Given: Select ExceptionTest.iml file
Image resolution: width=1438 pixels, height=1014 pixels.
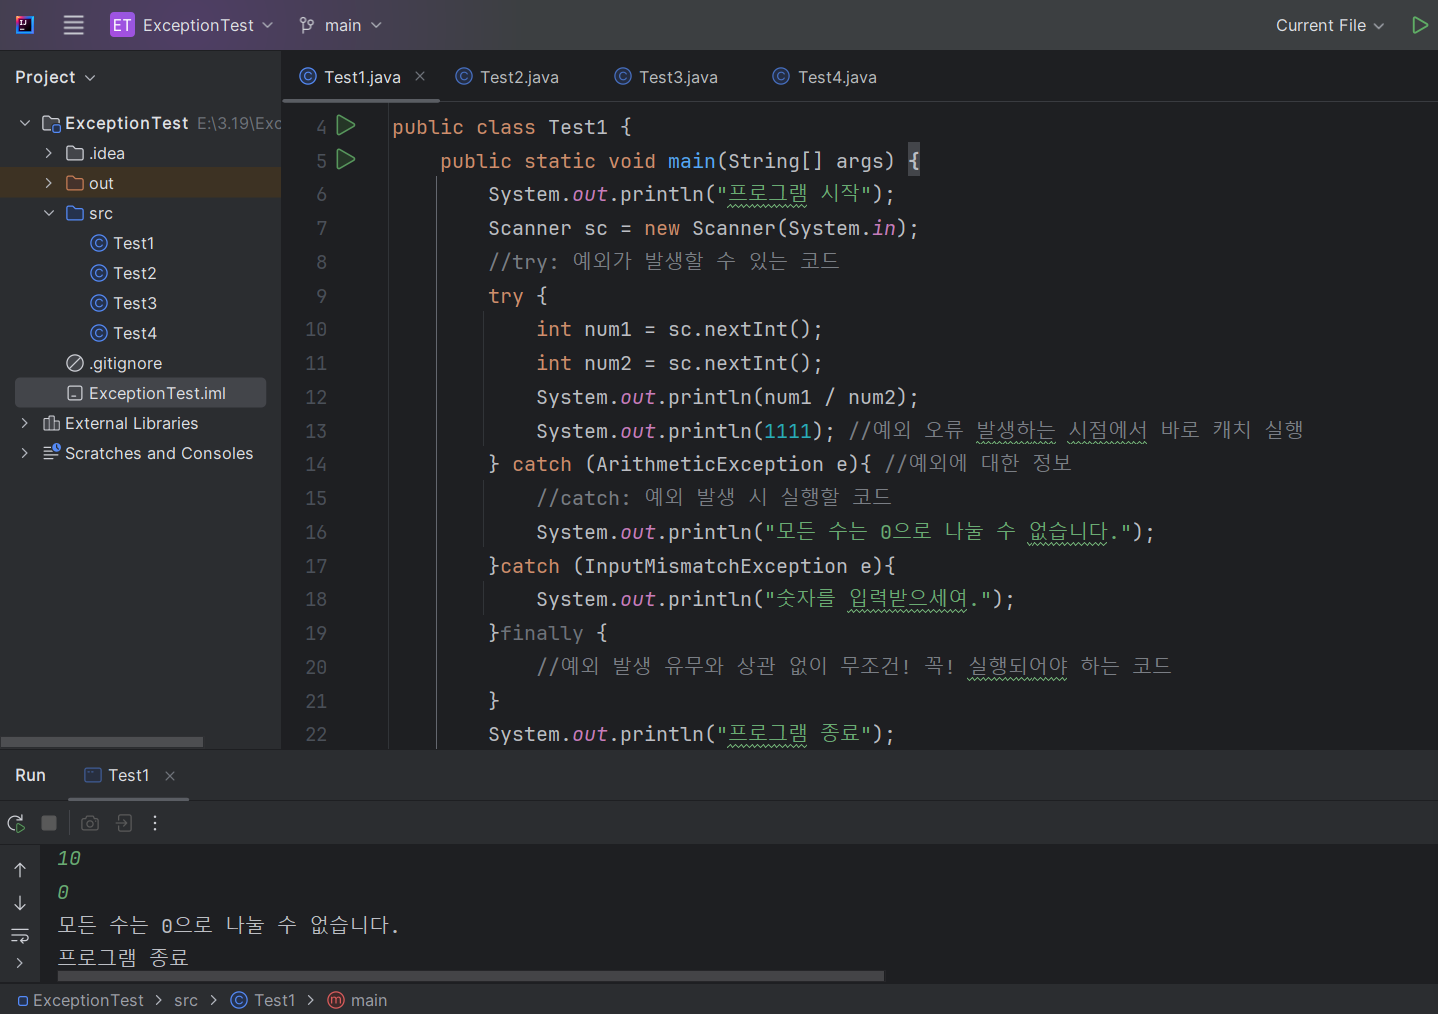Looking at the screenshot, I should coord(141,393).
